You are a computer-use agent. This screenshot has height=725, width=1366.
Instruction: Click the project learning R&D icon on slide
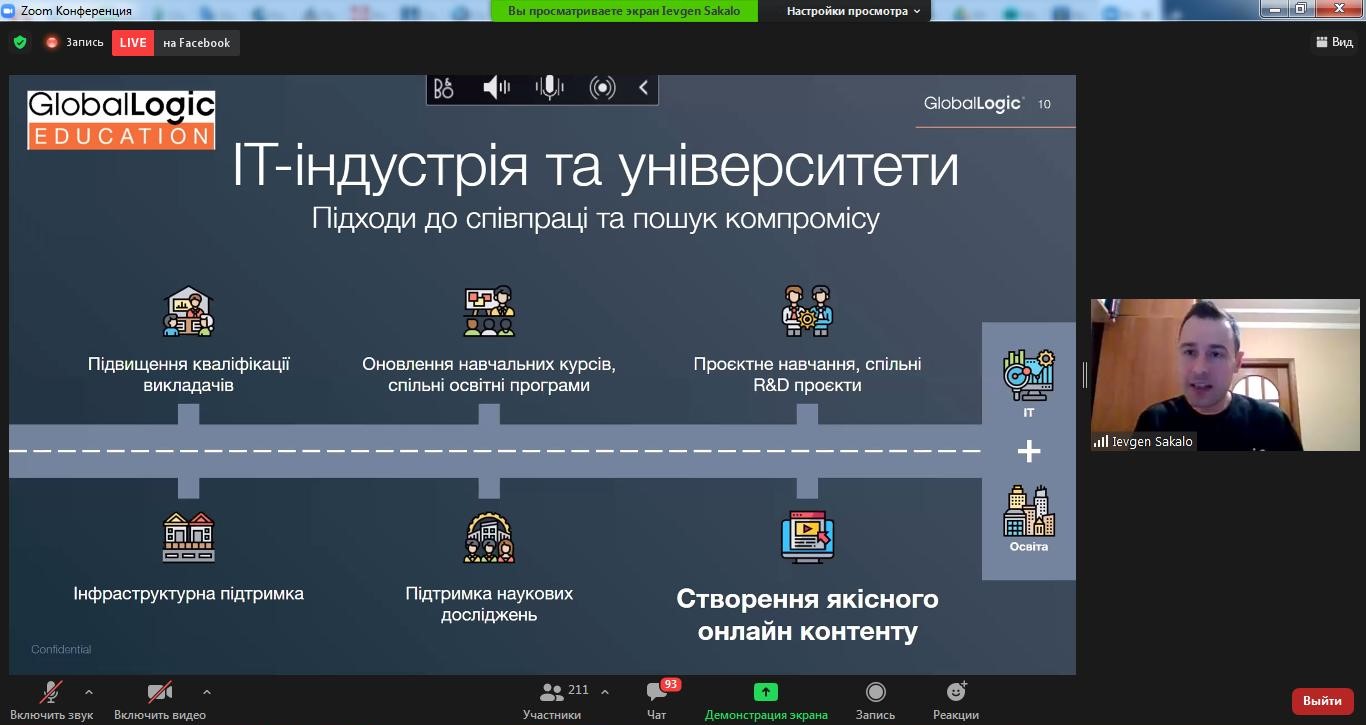click(806, 311)
